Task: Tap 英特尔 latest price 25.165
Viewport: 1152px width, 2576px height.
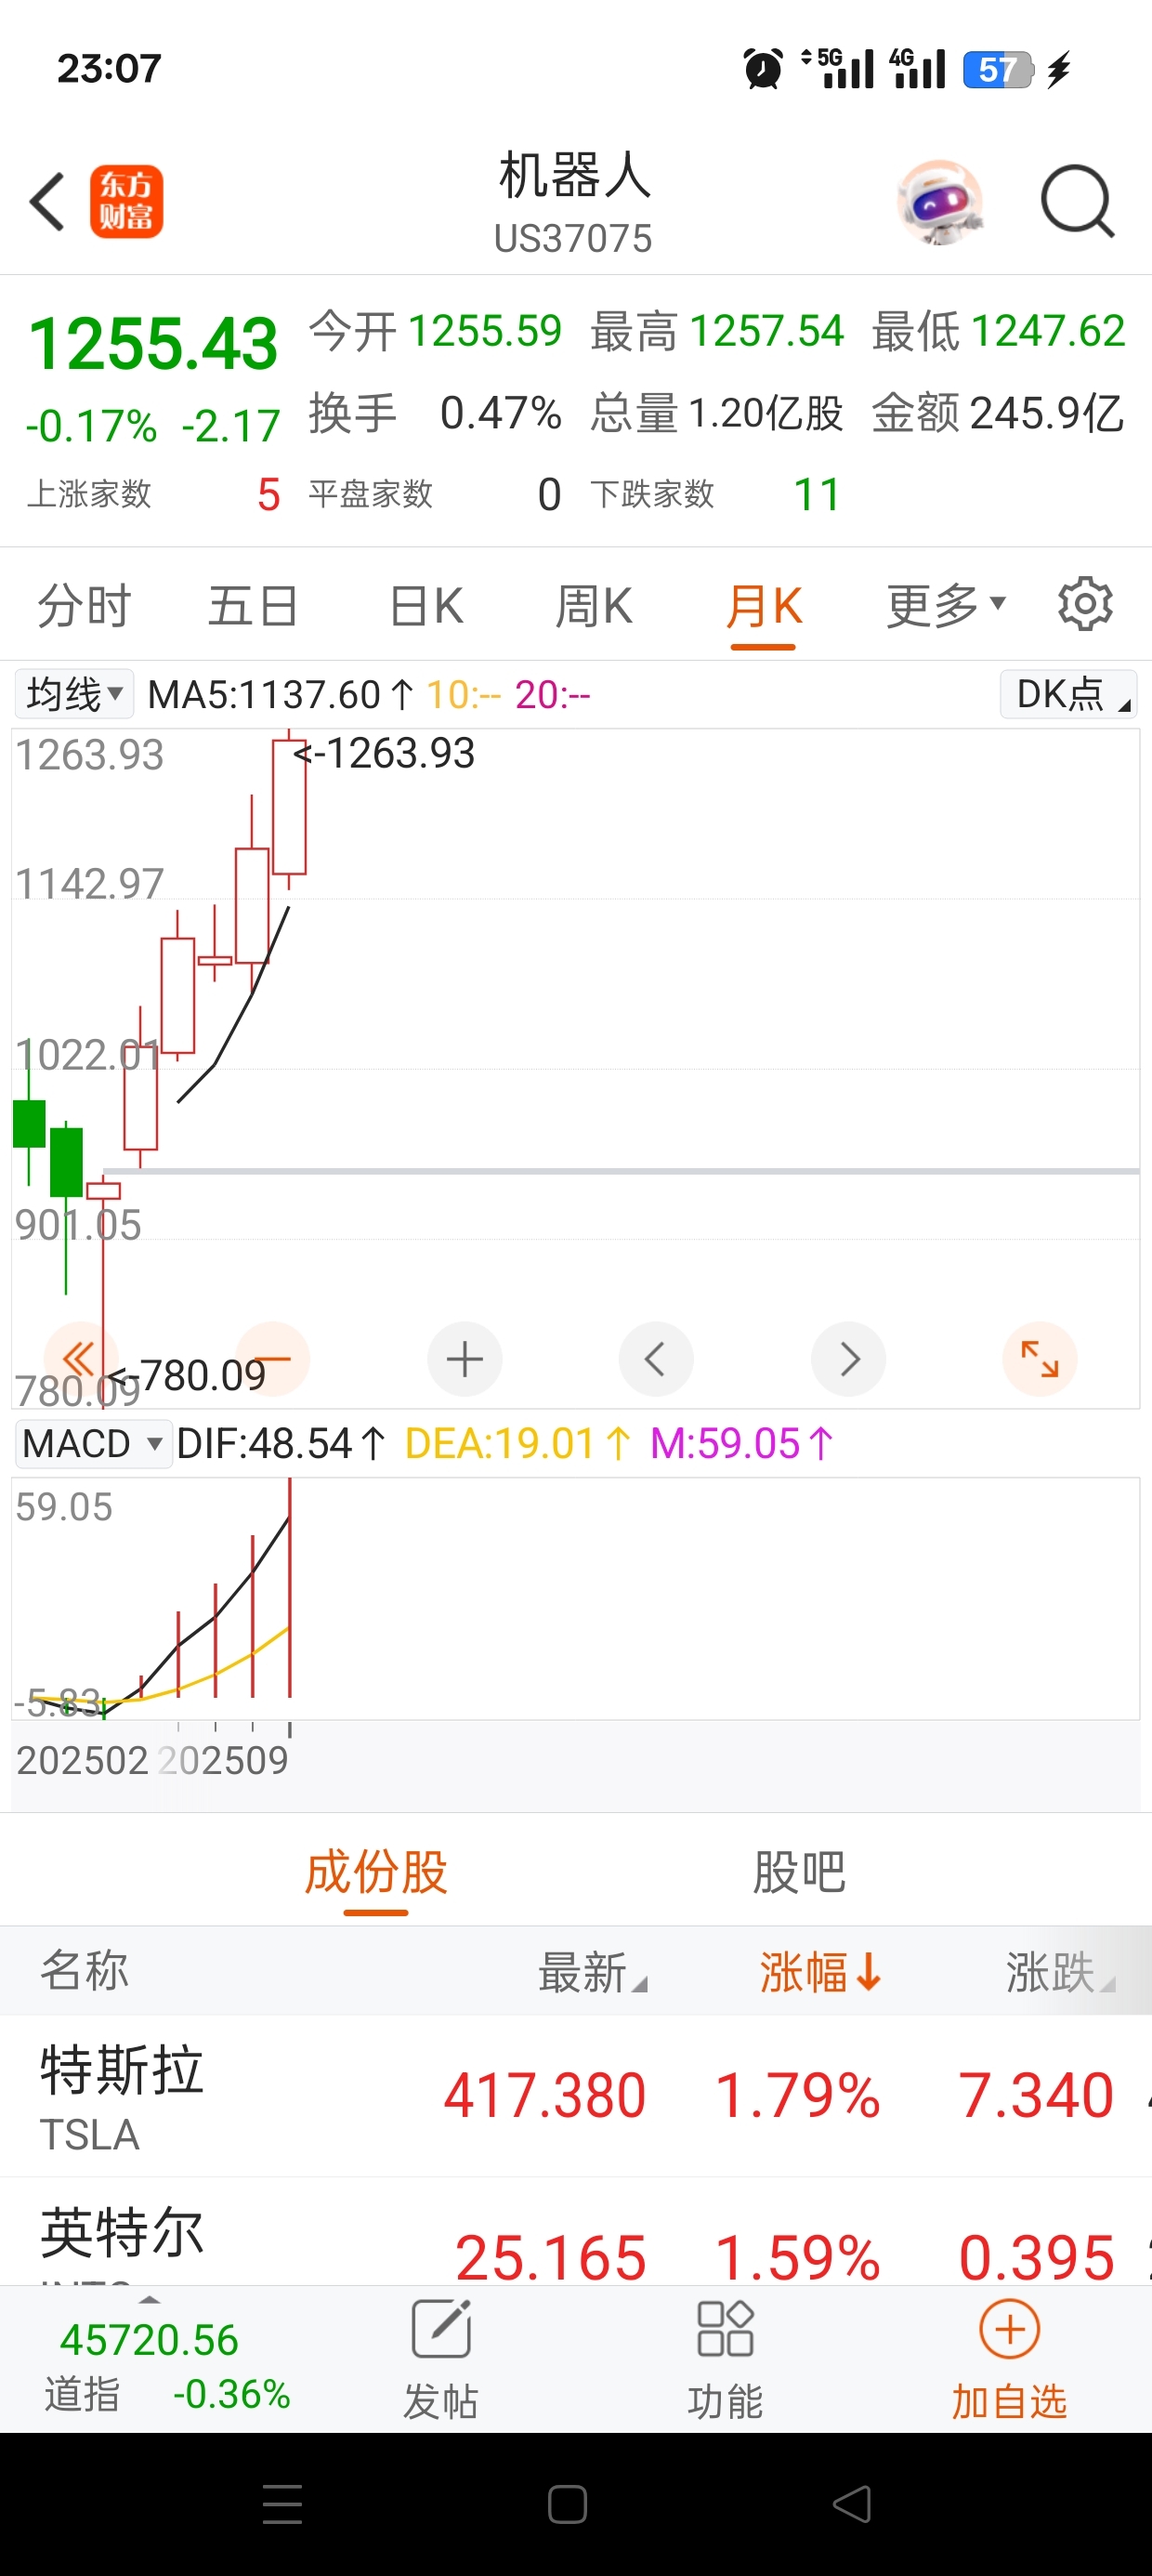Action: (x=550, y=2258)
